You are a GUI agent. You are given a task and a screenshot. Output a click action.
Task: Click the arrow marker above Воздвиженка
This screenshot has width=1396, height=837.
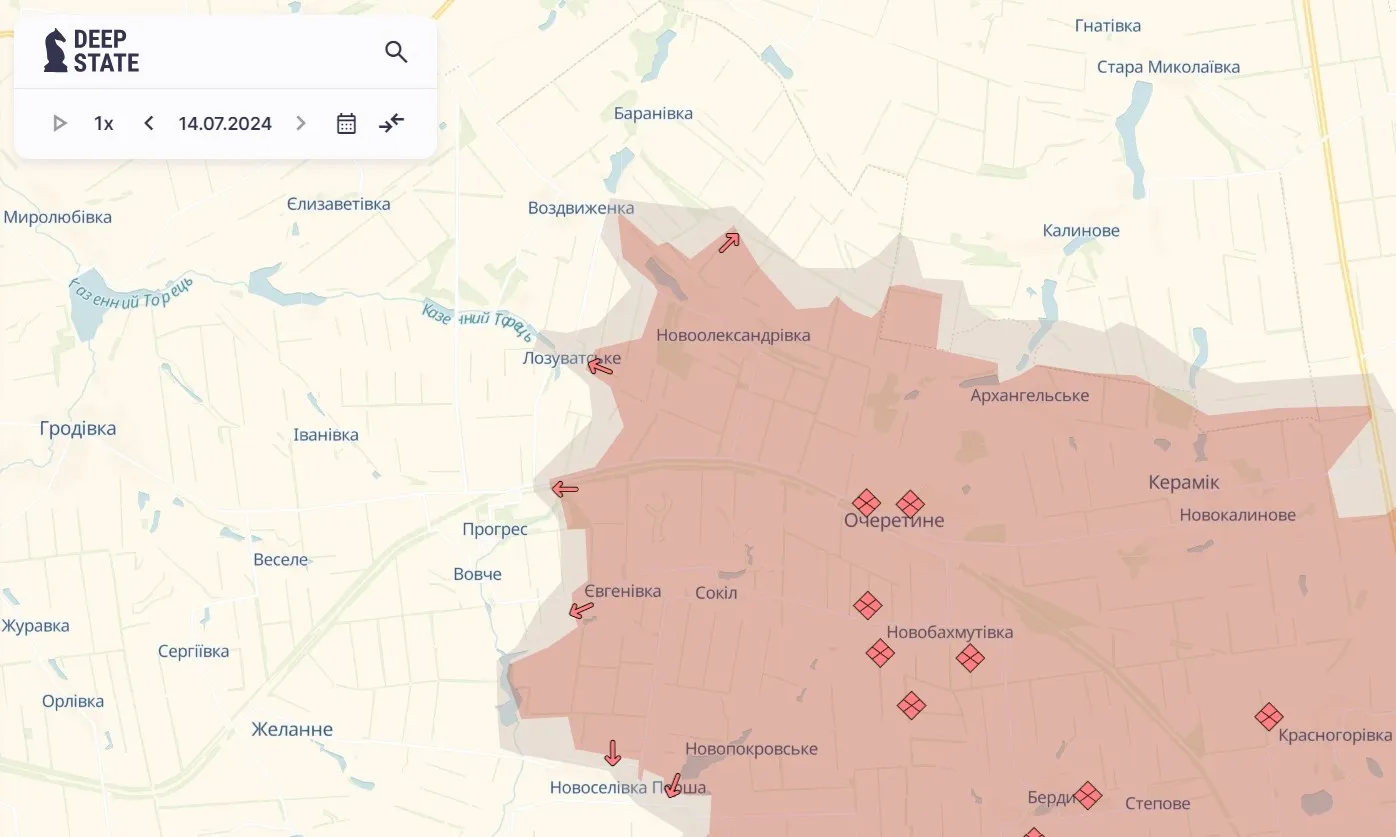(728, 241)
